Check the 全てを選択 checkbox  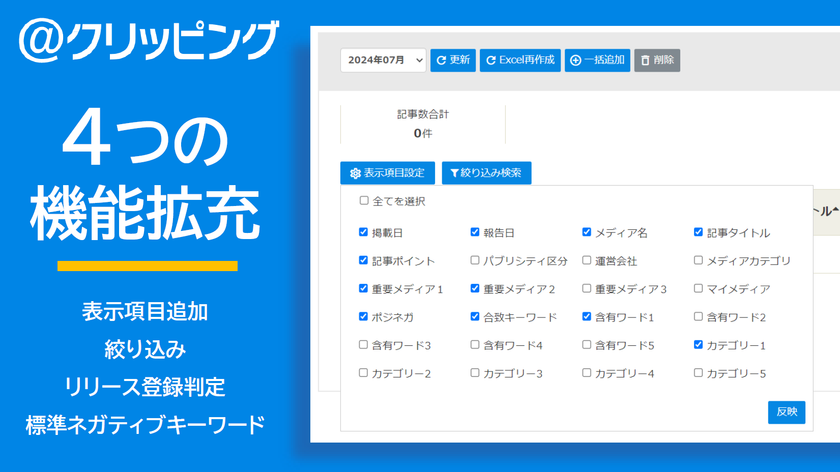point(364,200)
